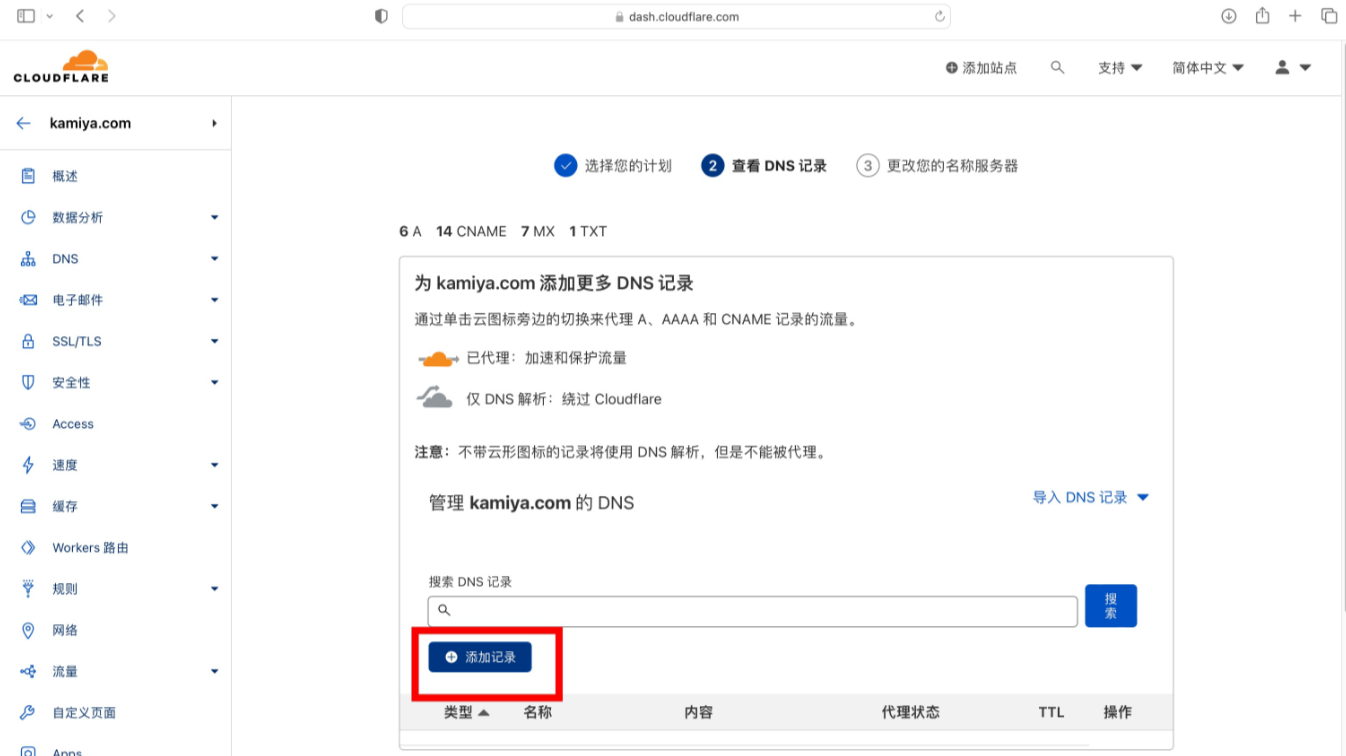Click the 代理状态 column header
This screenshot has height=756, width=1346.
[x=910, y=712]
